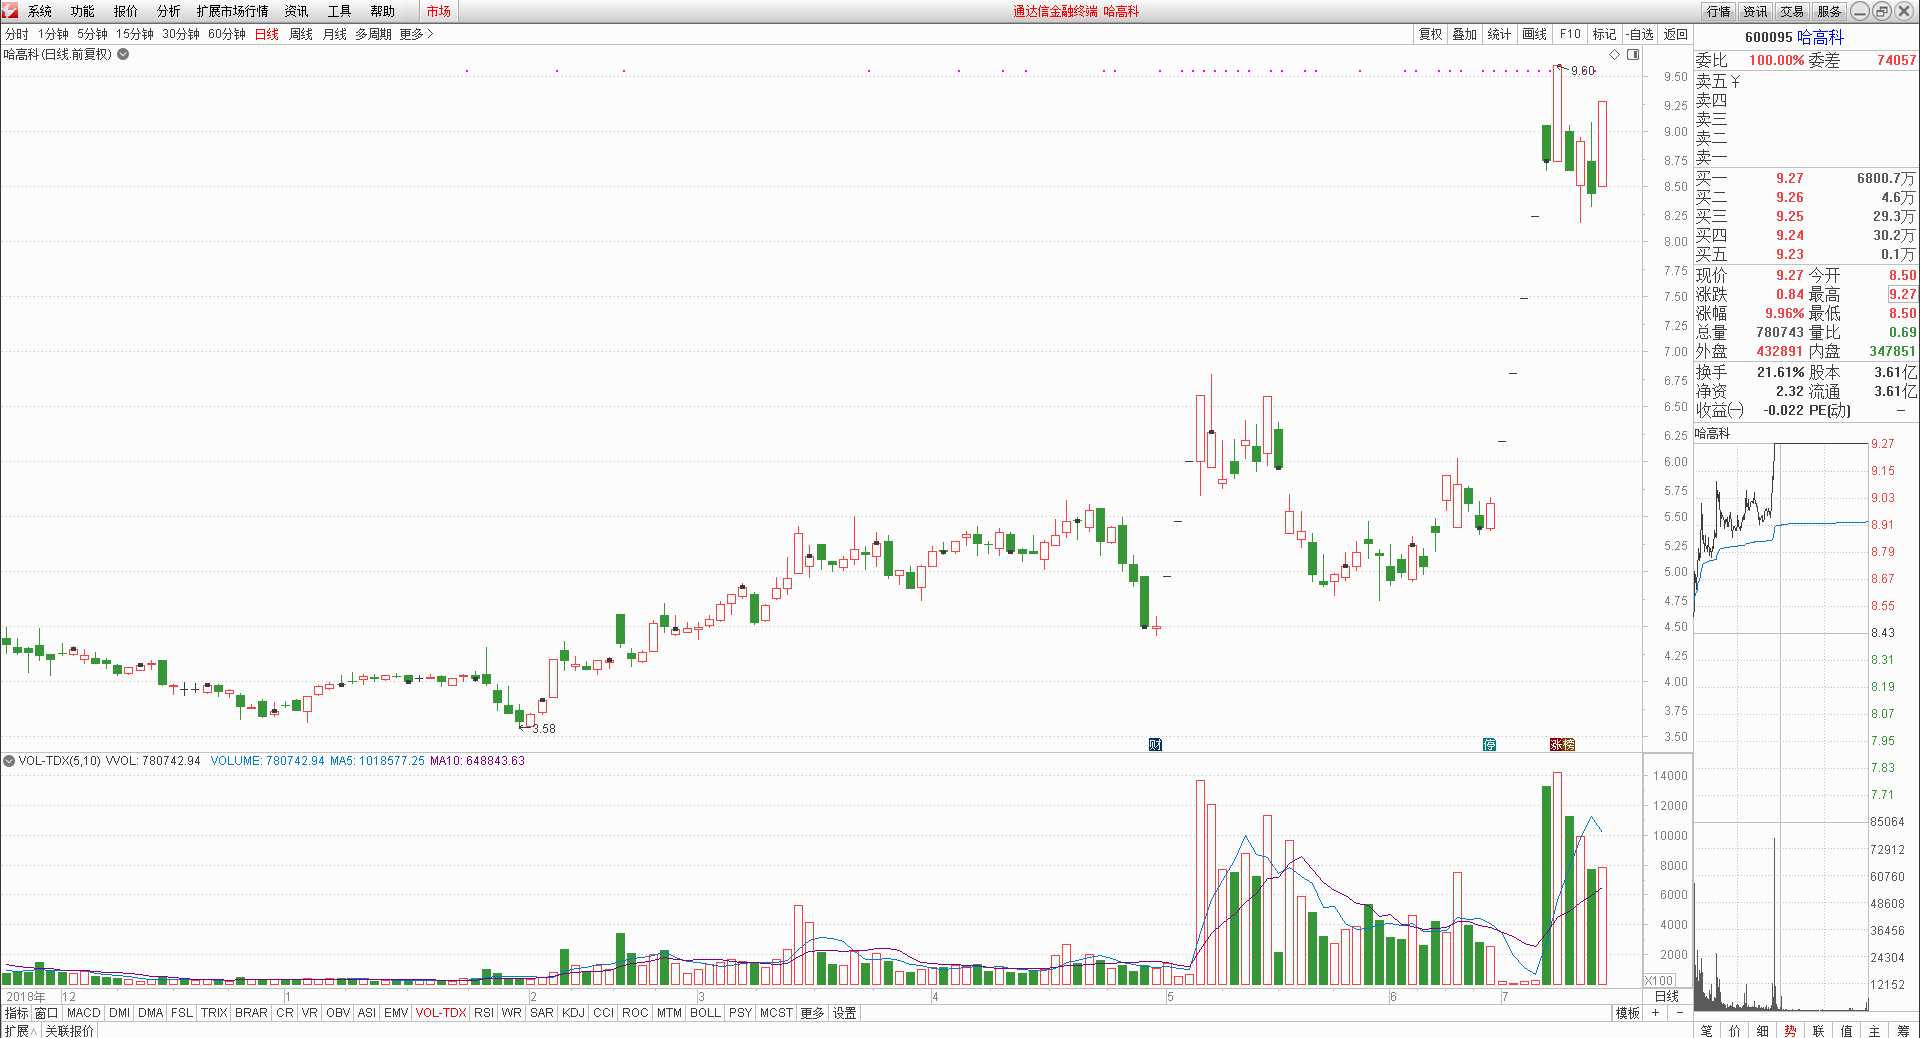This screenshot has height=1038, width=1920.
Task: Select the 60分钟 period
Action: coord(227,34)
